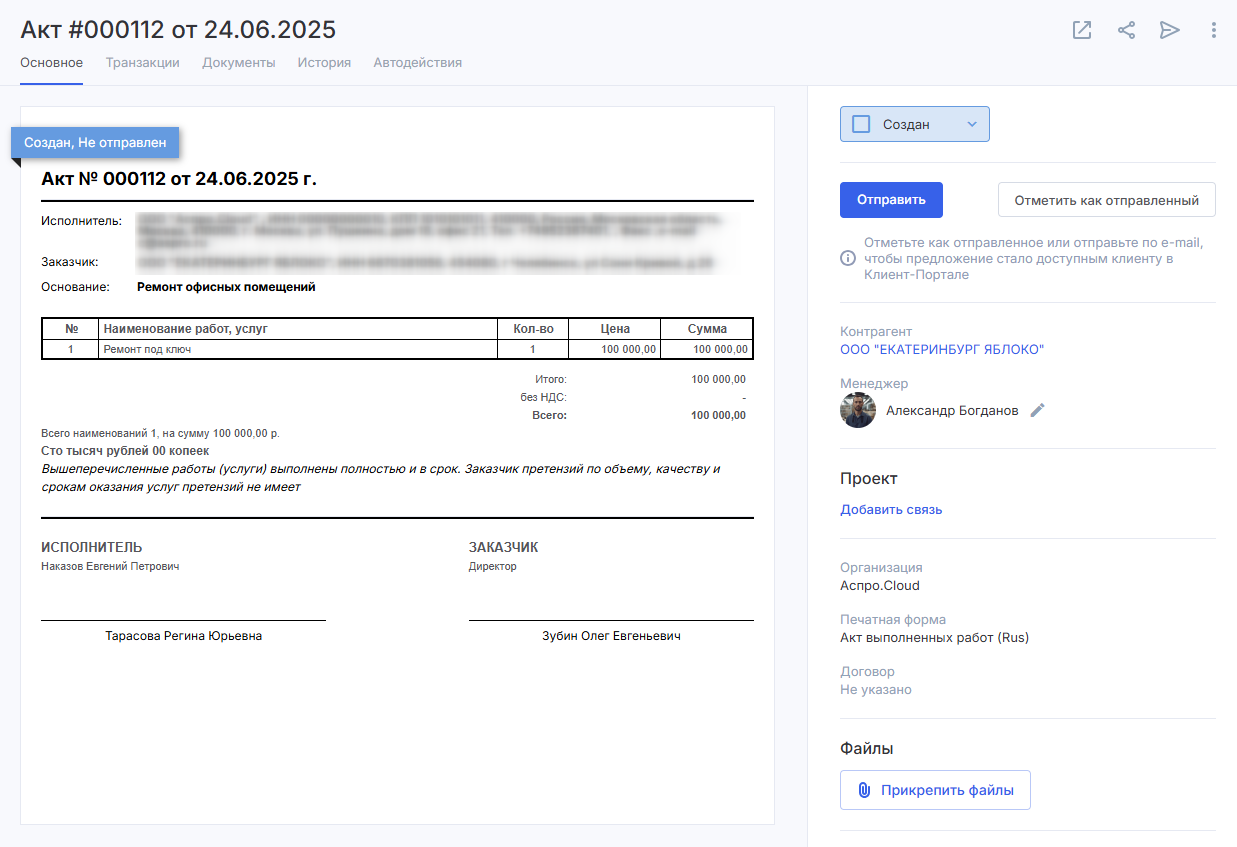The image size is (1237, 847).
Task: Select the Автодействия tab
Action: pos(417,62)
